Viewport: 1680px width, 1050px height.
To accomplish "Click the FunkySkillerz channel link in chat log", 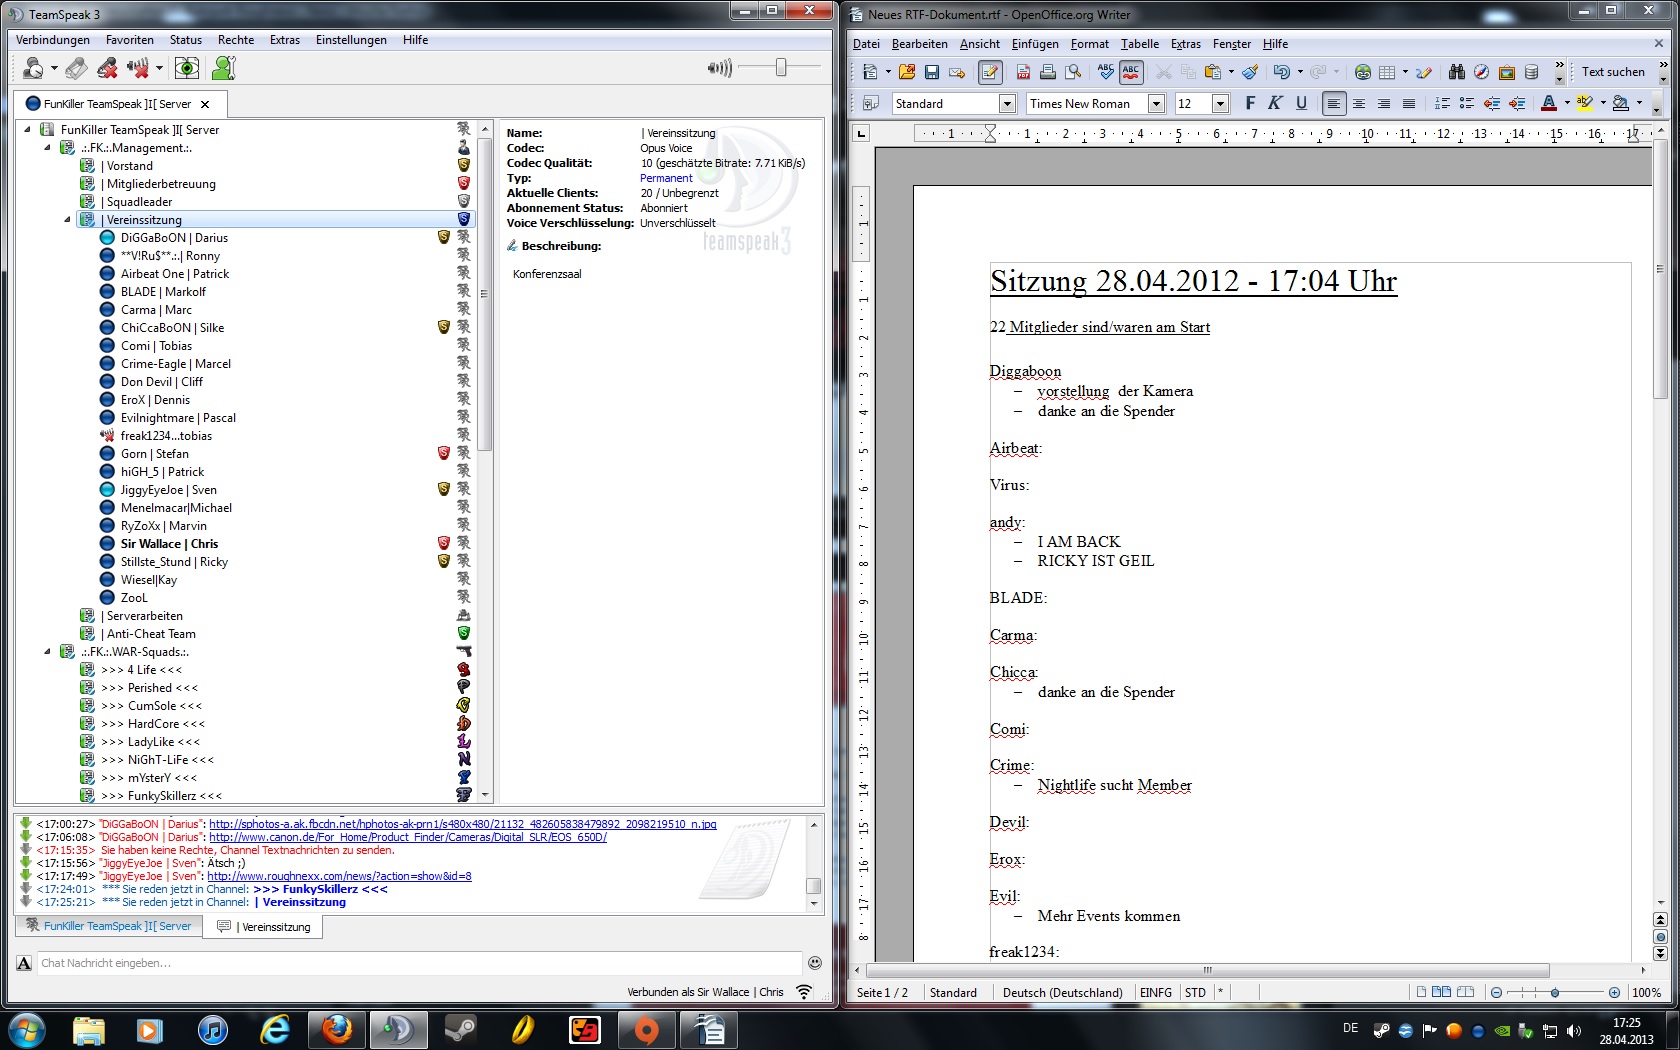I will 320,889.
